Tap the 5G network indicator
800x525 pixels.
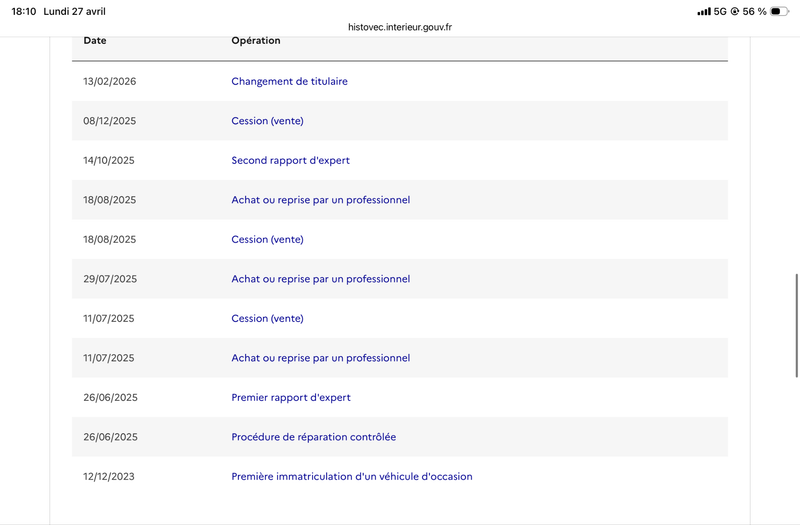point(720,11)
